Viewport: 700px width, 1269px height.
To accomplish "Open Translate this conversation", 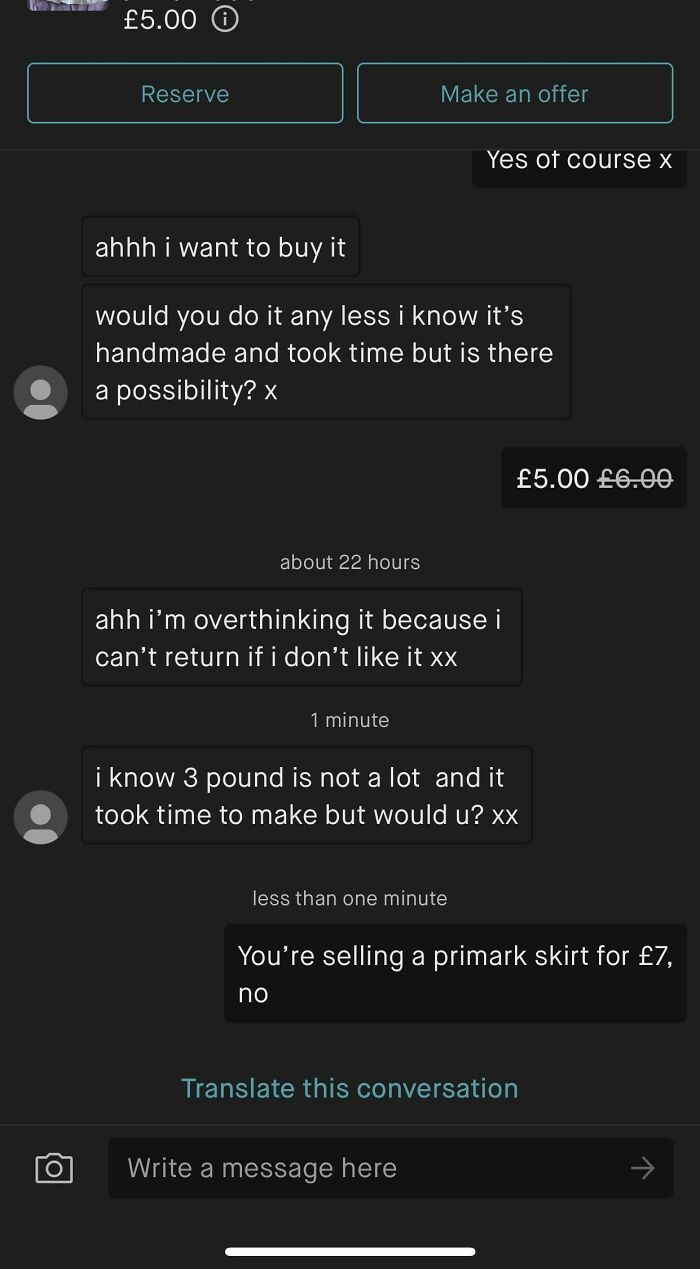I will (349, 1088).
